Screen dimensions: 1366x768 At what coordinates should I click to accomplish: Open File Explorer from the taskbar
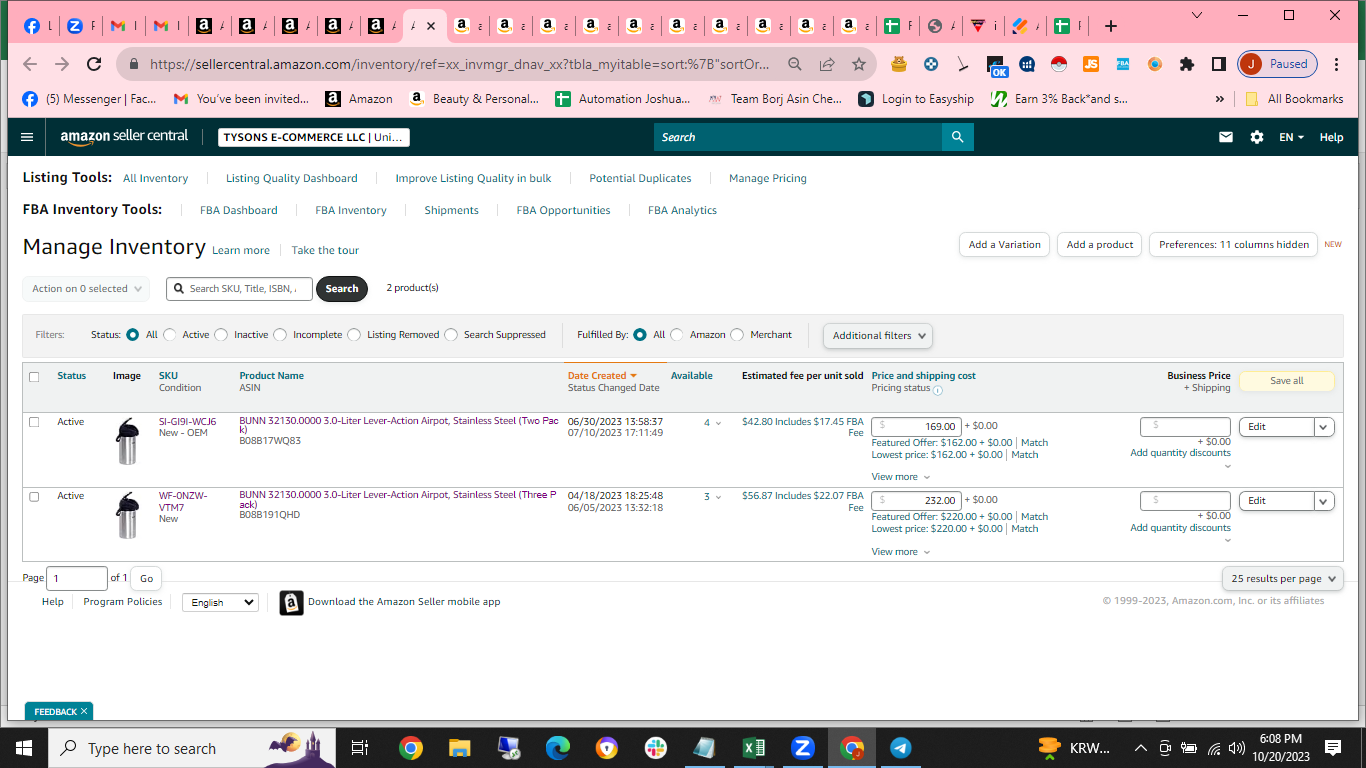tap(459, 748)
